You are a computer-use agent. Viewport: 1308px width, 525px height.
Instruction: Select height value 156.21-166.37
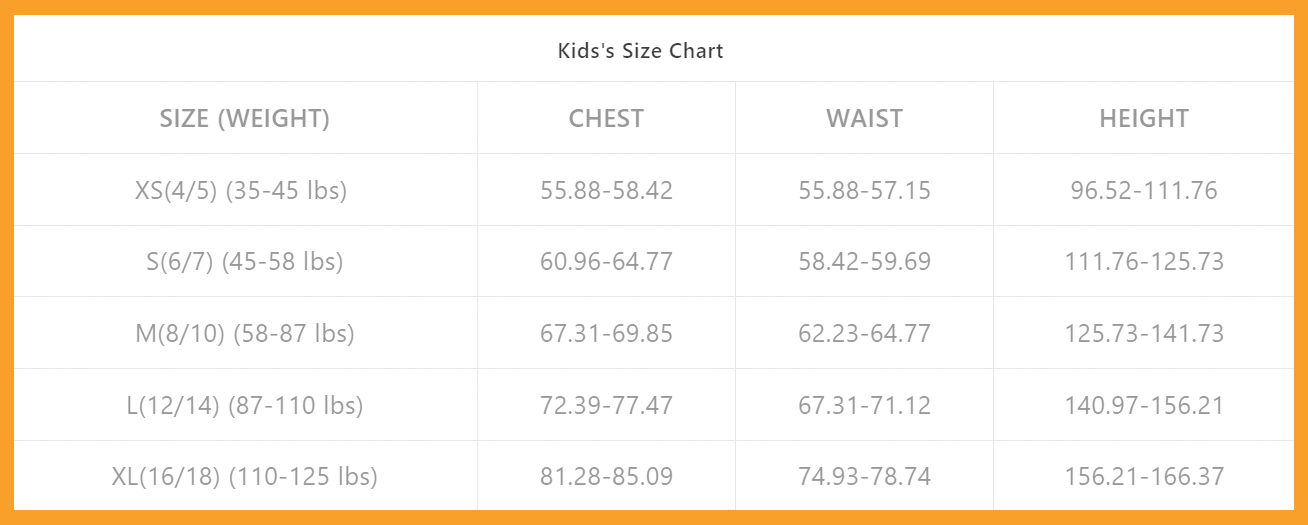pos(1144,476)
